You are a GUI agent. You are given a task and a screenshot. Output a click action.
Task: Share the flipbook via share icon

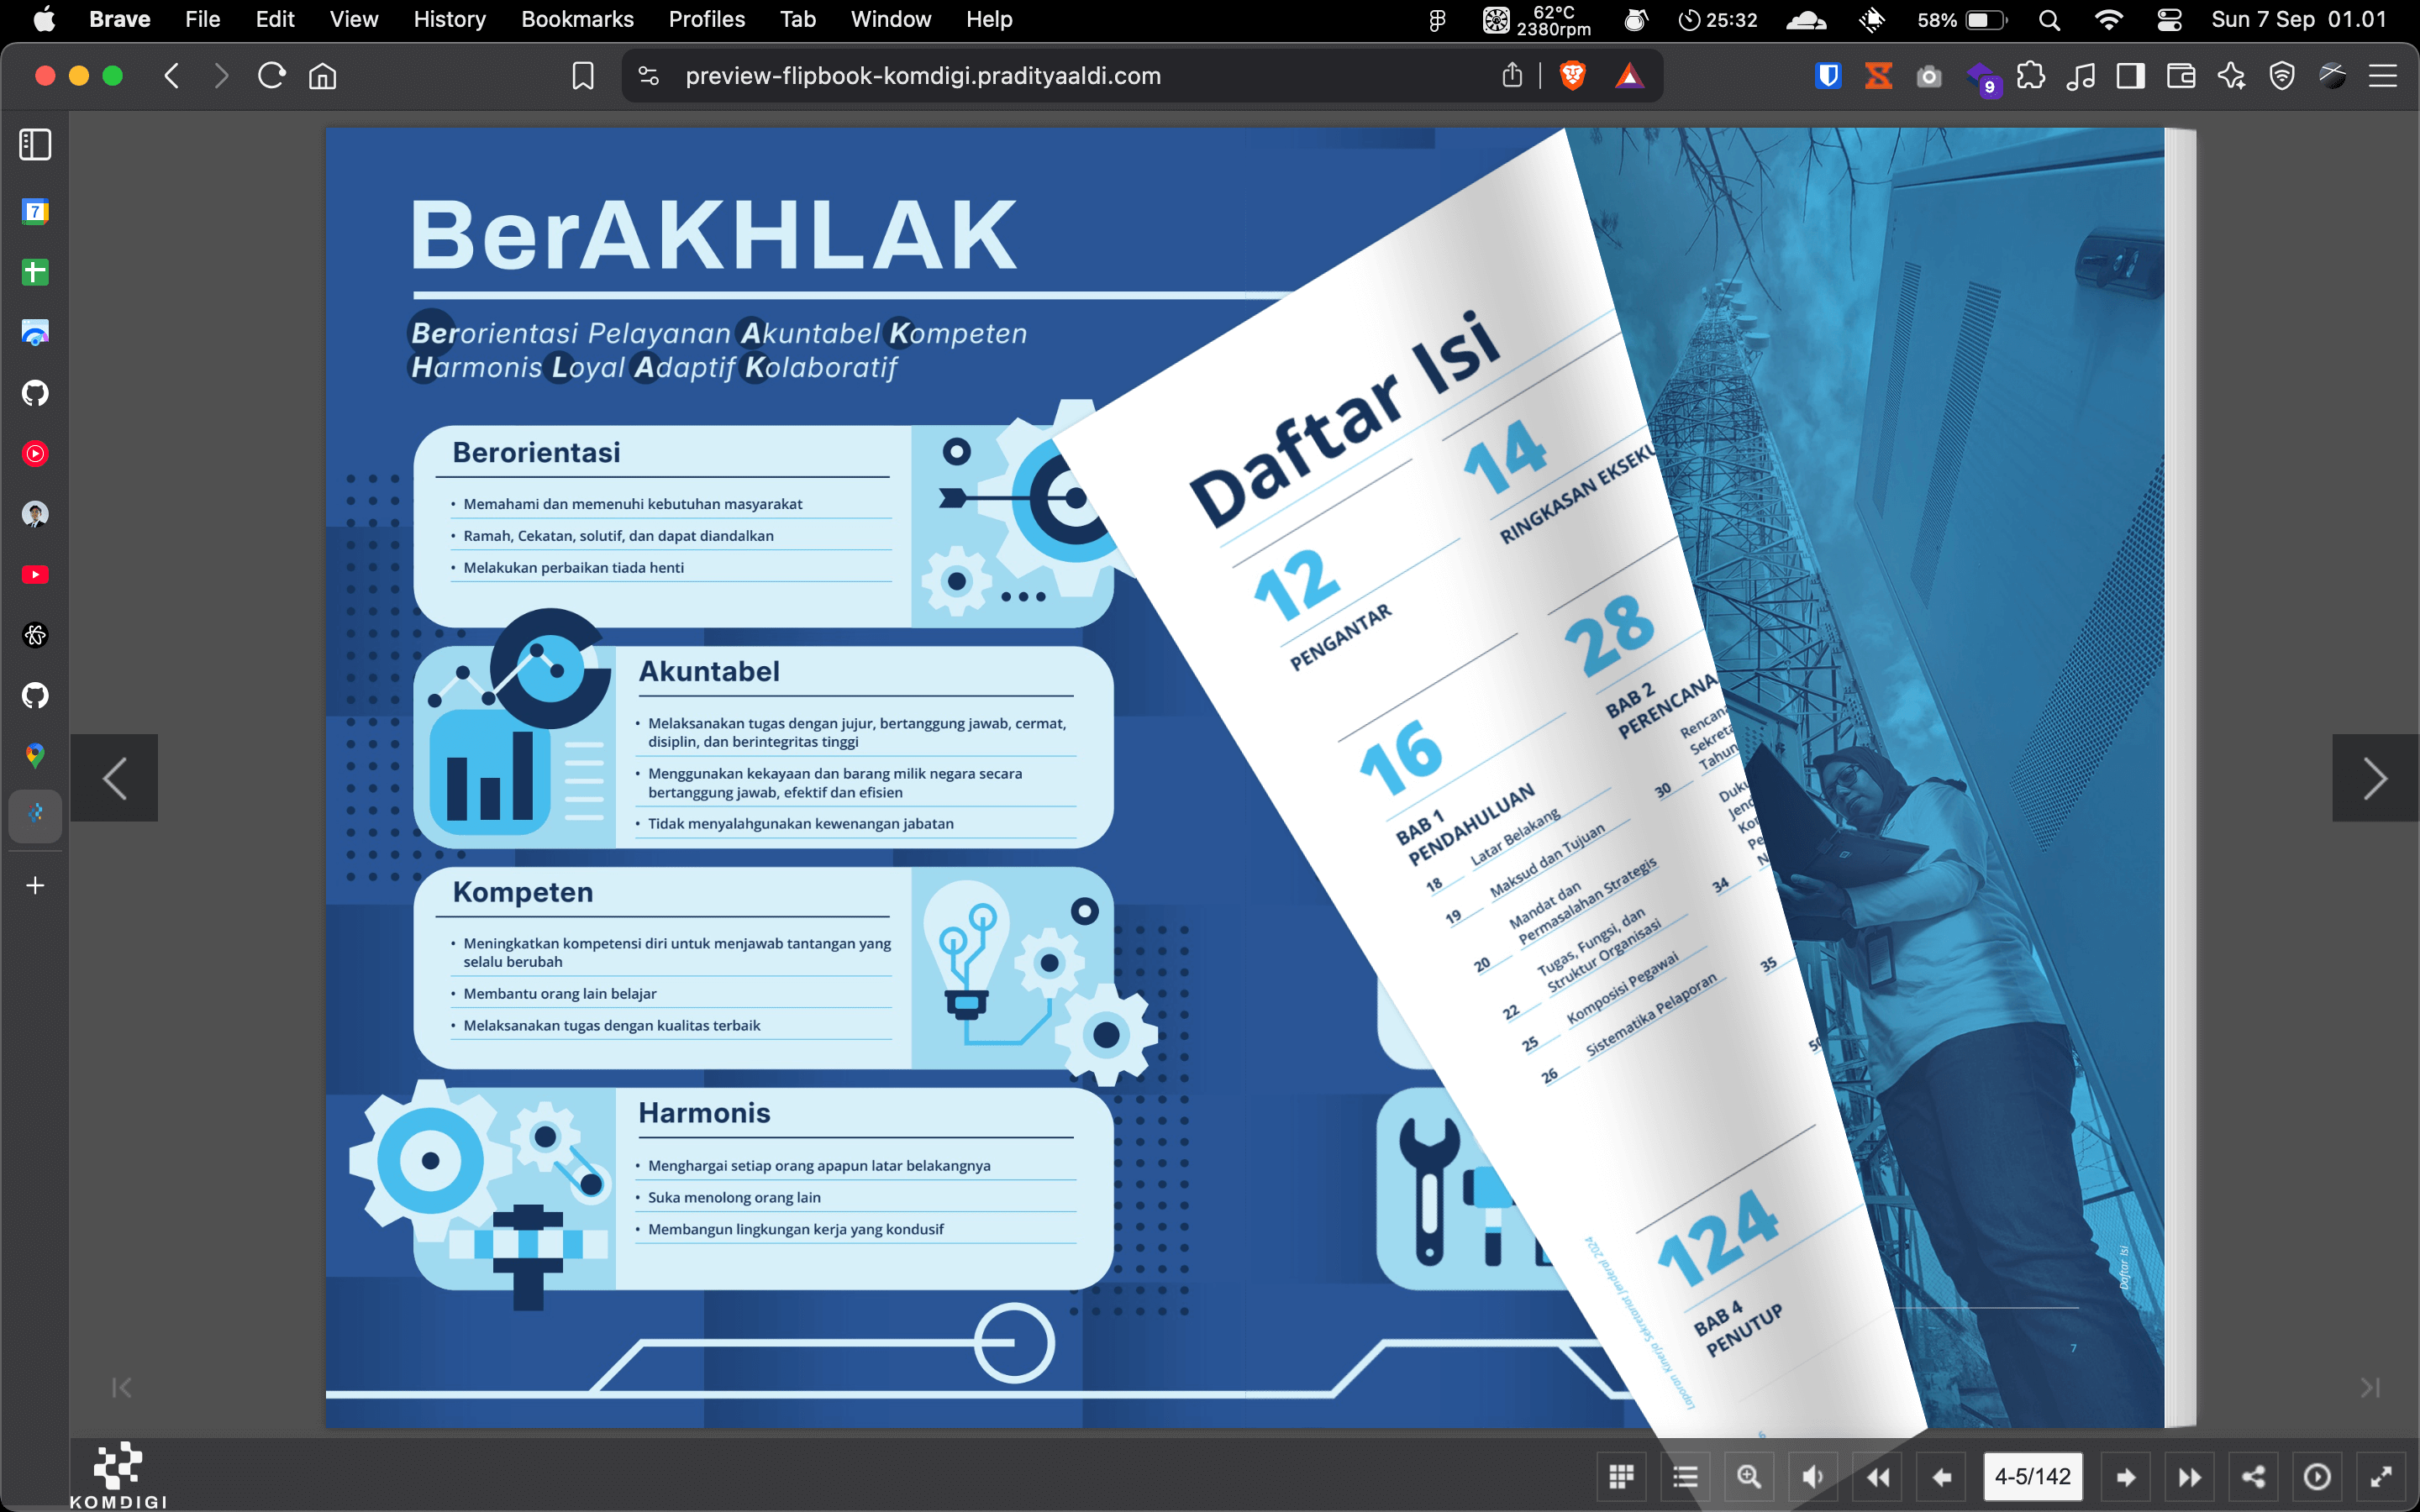(2253, 1476)
